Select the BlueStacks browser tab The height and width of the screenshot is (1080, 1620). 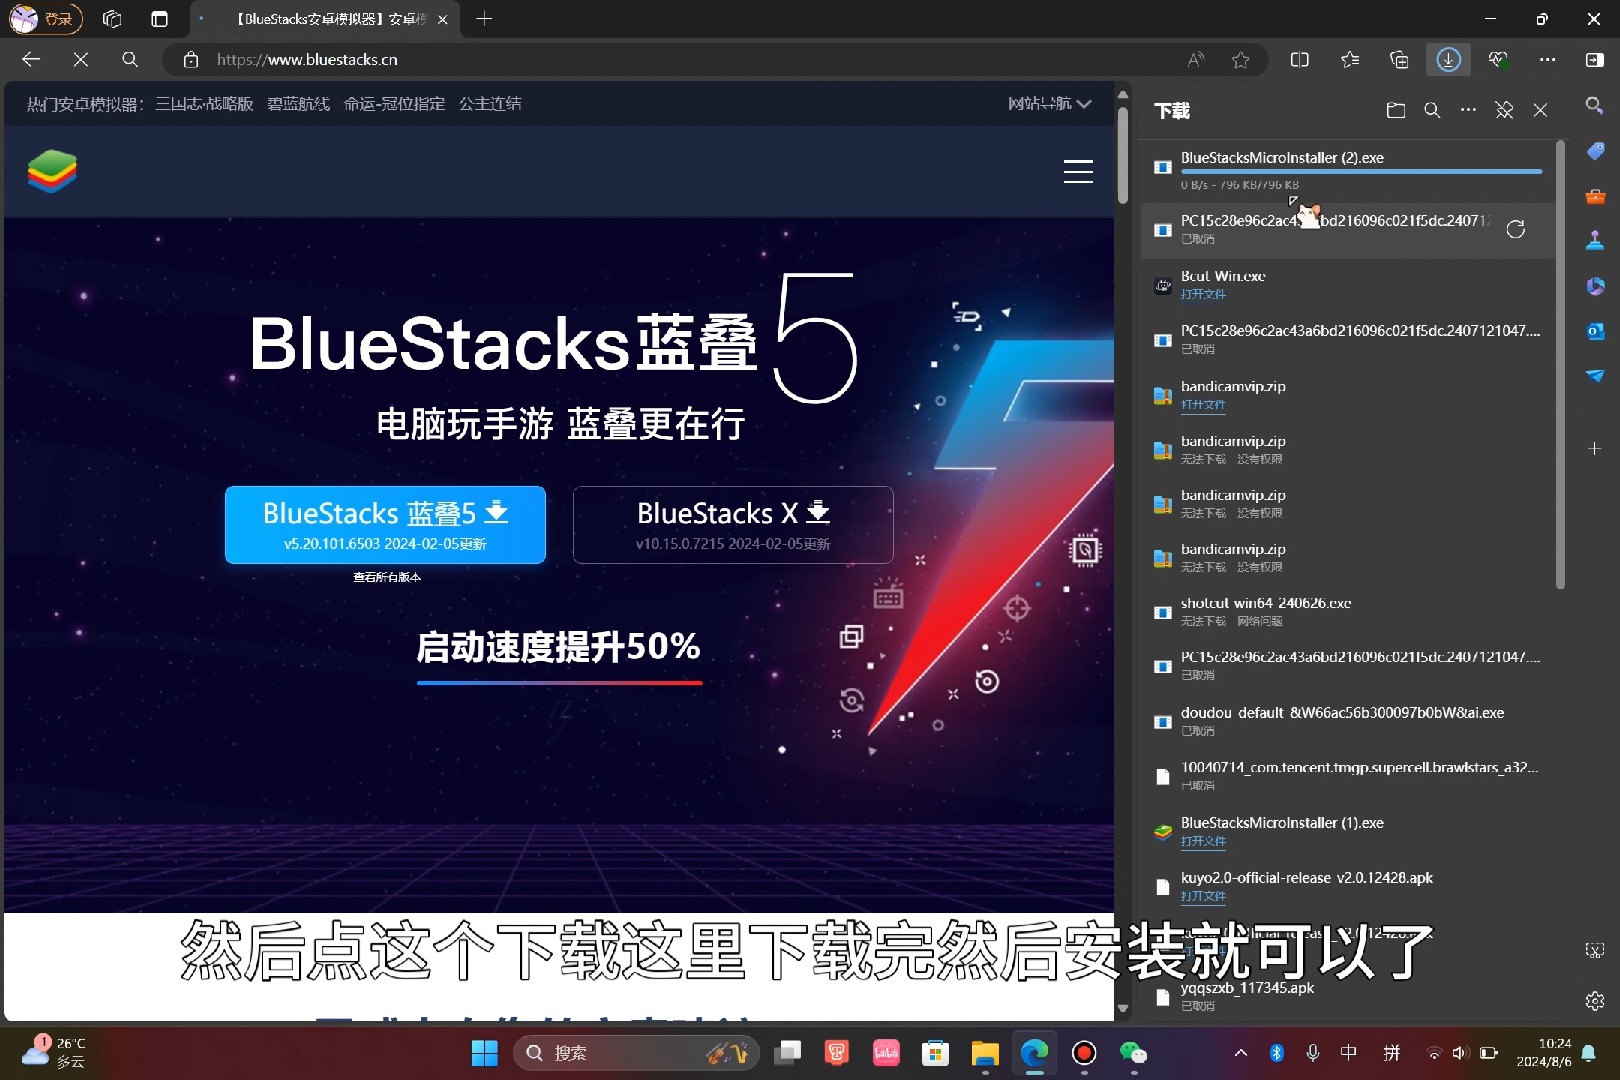pos(325,19)
